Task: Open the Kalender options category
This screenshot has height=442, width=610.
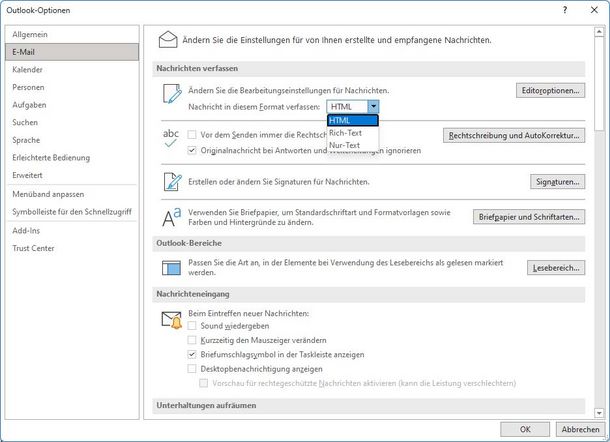Action: click(x=72, y=70)
